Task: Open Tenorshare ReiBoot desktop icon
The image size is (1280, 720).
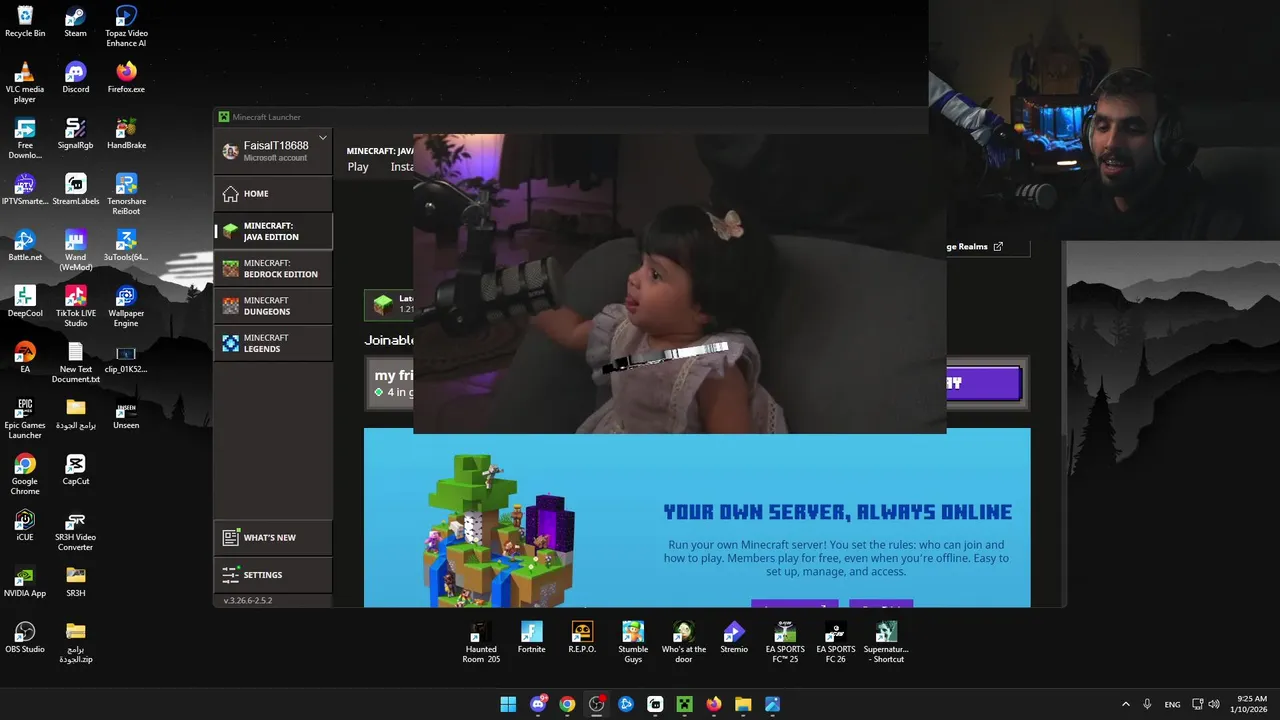Action: [126, 194]
